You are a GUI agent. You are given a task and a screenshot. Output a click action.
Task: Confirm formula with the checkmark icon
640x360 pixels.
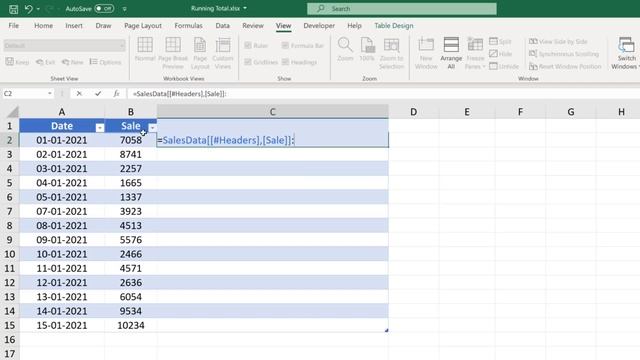coord(98,93)
